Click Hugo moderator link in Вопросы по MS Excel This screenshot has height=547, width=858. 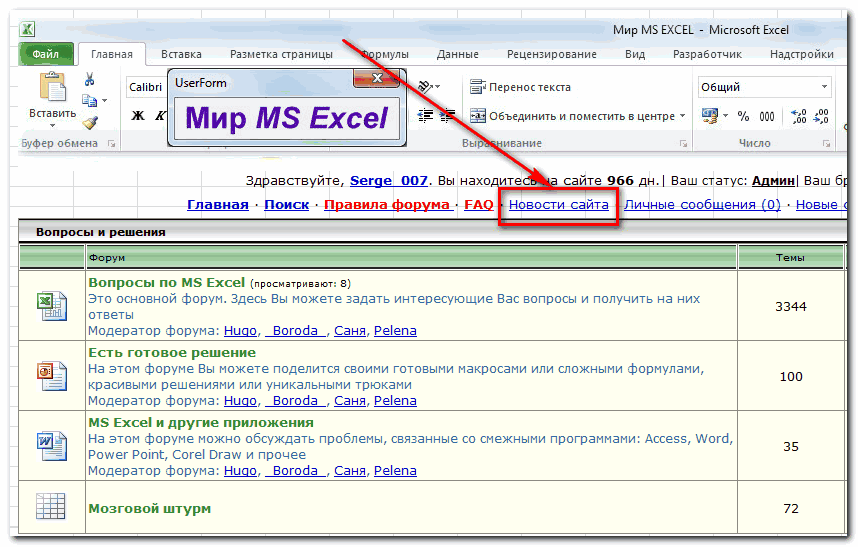point(240,331)
